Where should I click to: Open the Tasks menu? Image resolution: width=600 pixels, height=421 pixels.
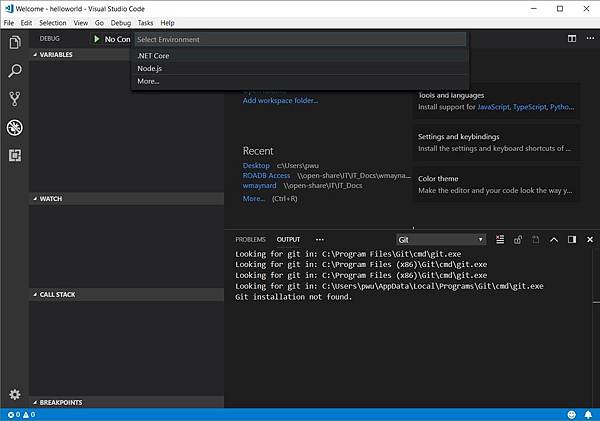pos(145,23)
